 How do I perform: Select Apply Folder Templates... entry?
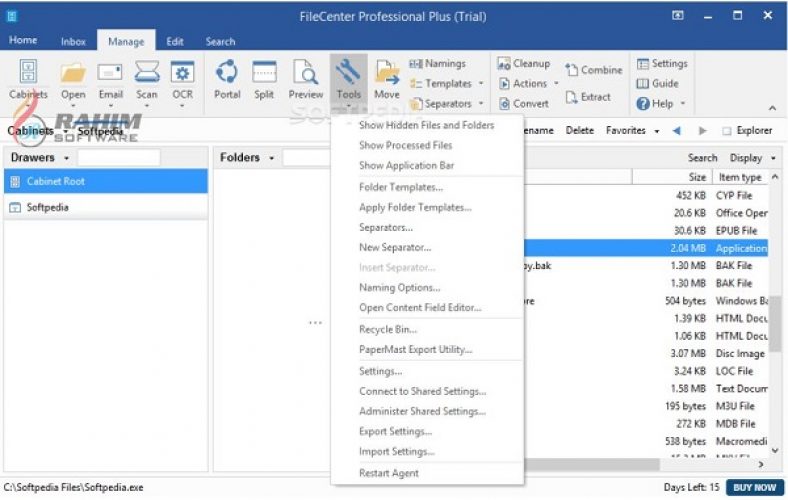[427, 208]
